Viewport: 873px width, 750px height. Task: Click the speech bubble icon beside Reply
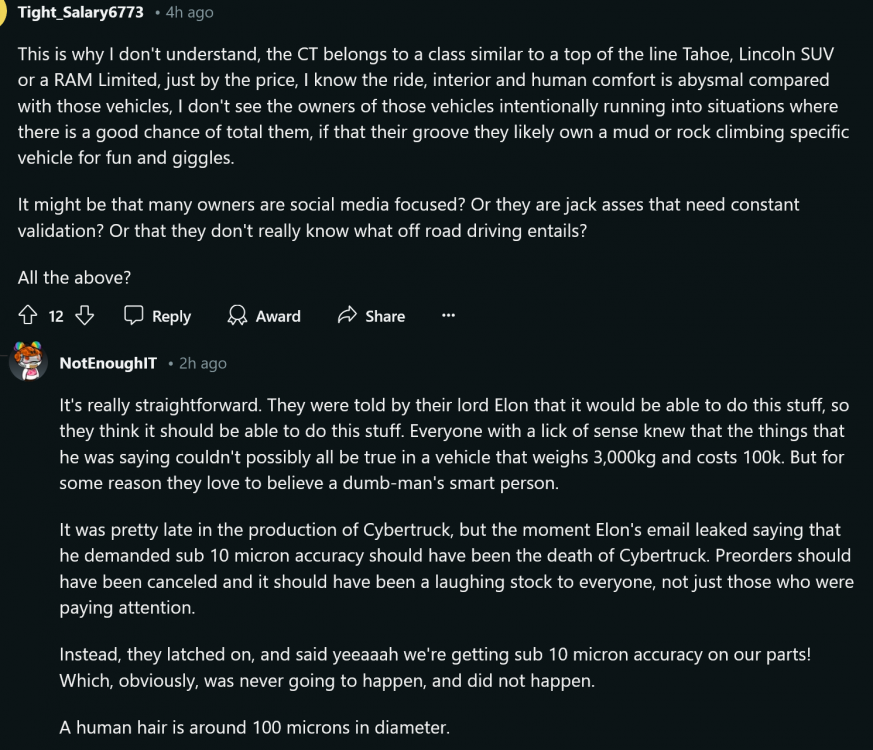click(x=134, y=316)
